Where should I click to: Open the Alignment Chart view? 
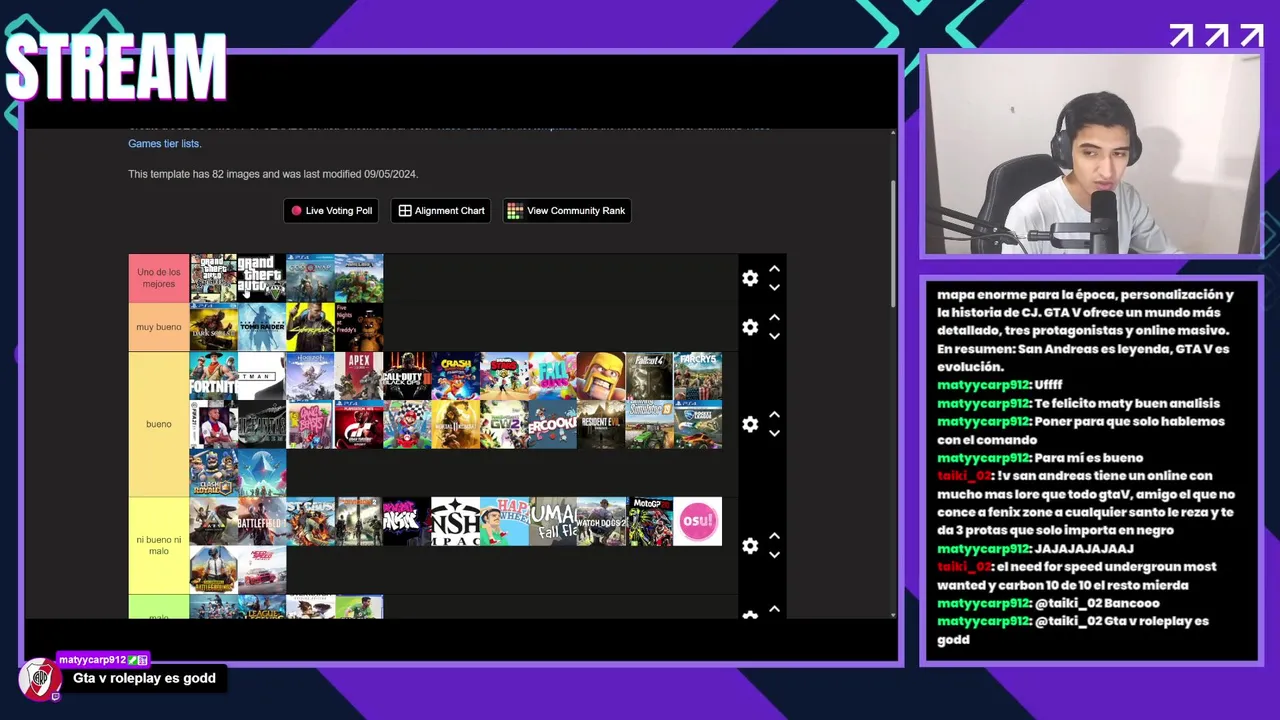tap(441, 211)
